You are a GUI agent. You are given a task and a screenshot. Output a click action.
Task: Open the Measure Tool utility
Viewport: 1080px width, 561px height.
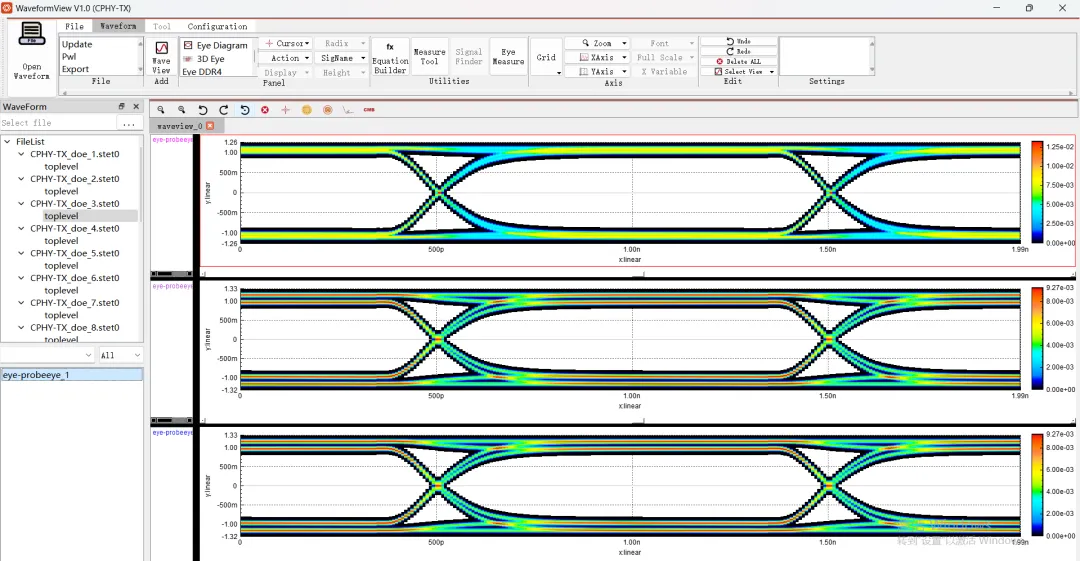coord(429,57)
